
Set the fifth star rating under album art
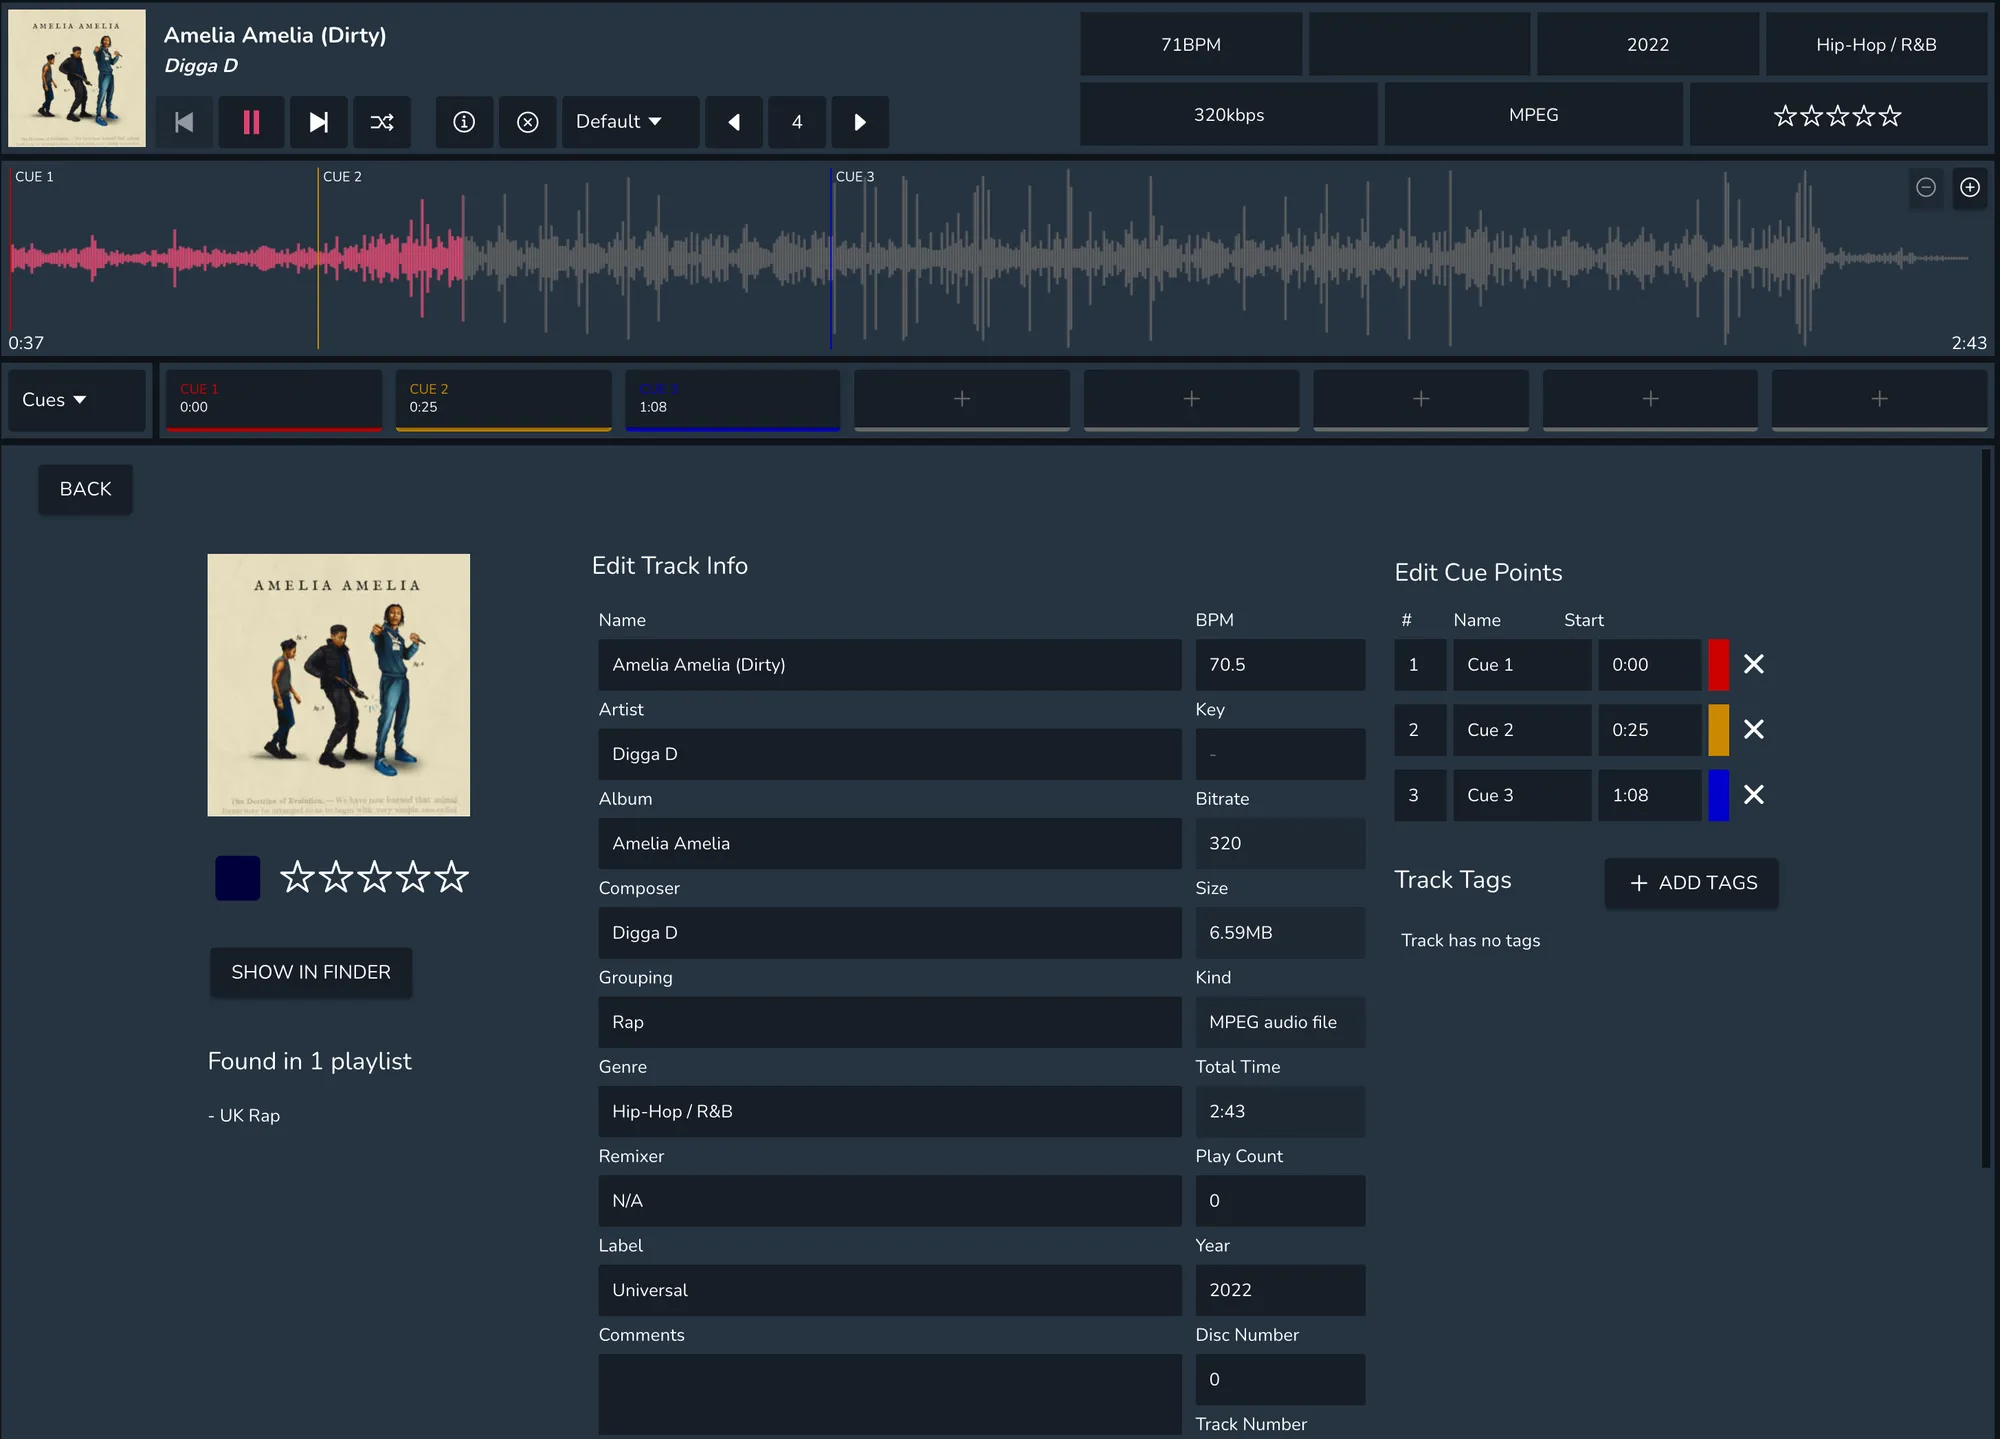[452, 877]
